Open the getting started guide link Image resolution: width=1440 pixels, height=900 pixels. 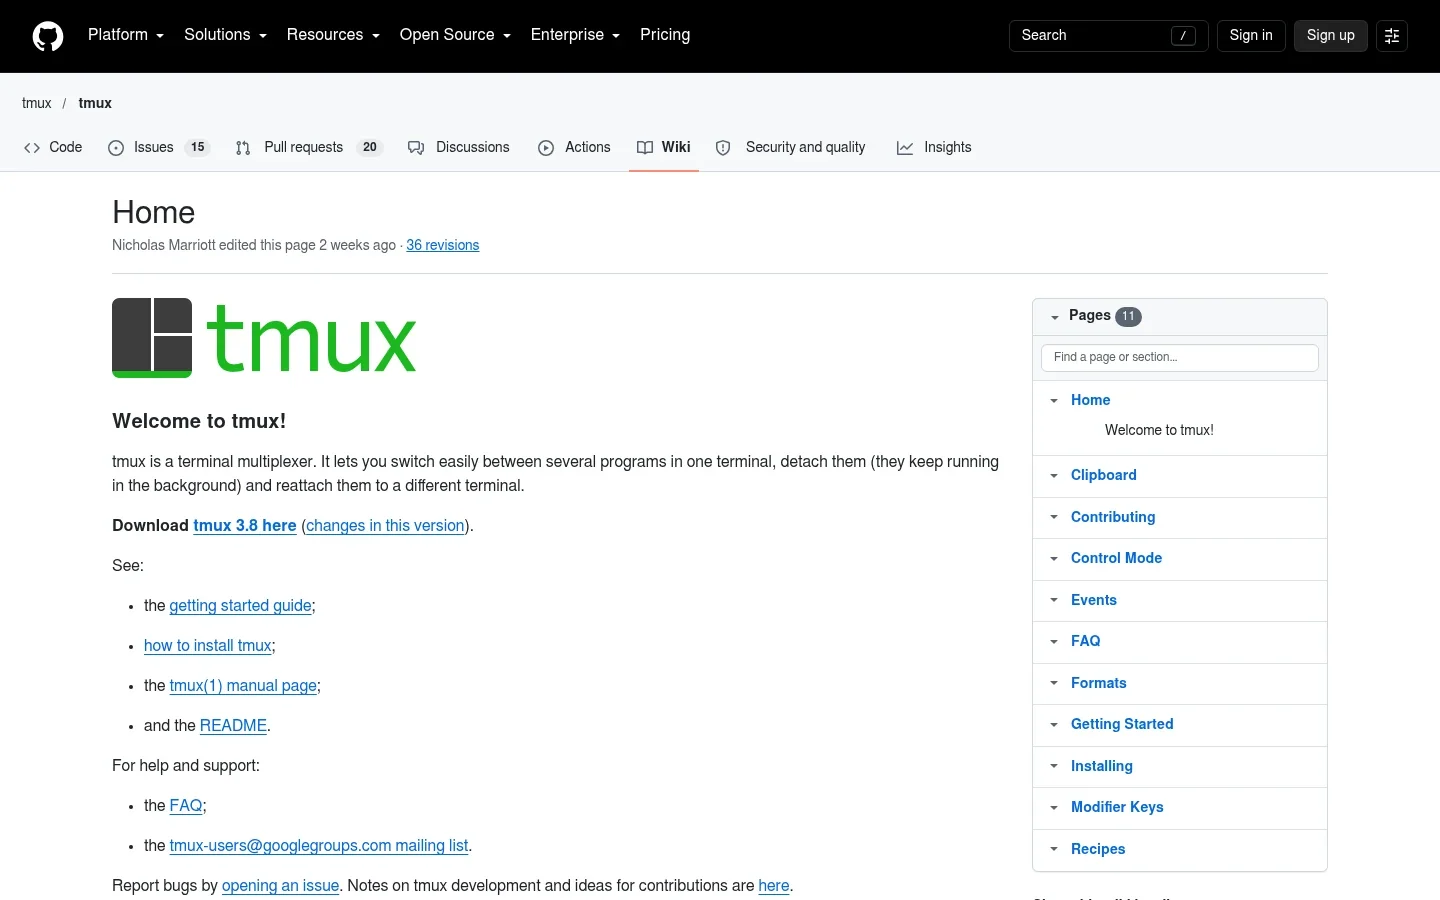click(x=240, y=606)
